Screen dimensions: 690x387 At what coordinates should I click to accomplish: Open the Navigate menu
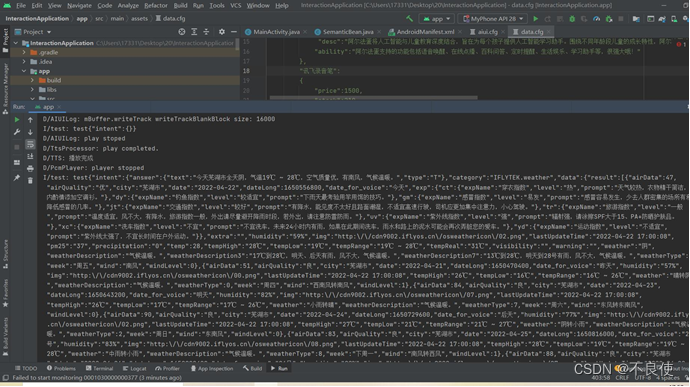tap(79, 6)
